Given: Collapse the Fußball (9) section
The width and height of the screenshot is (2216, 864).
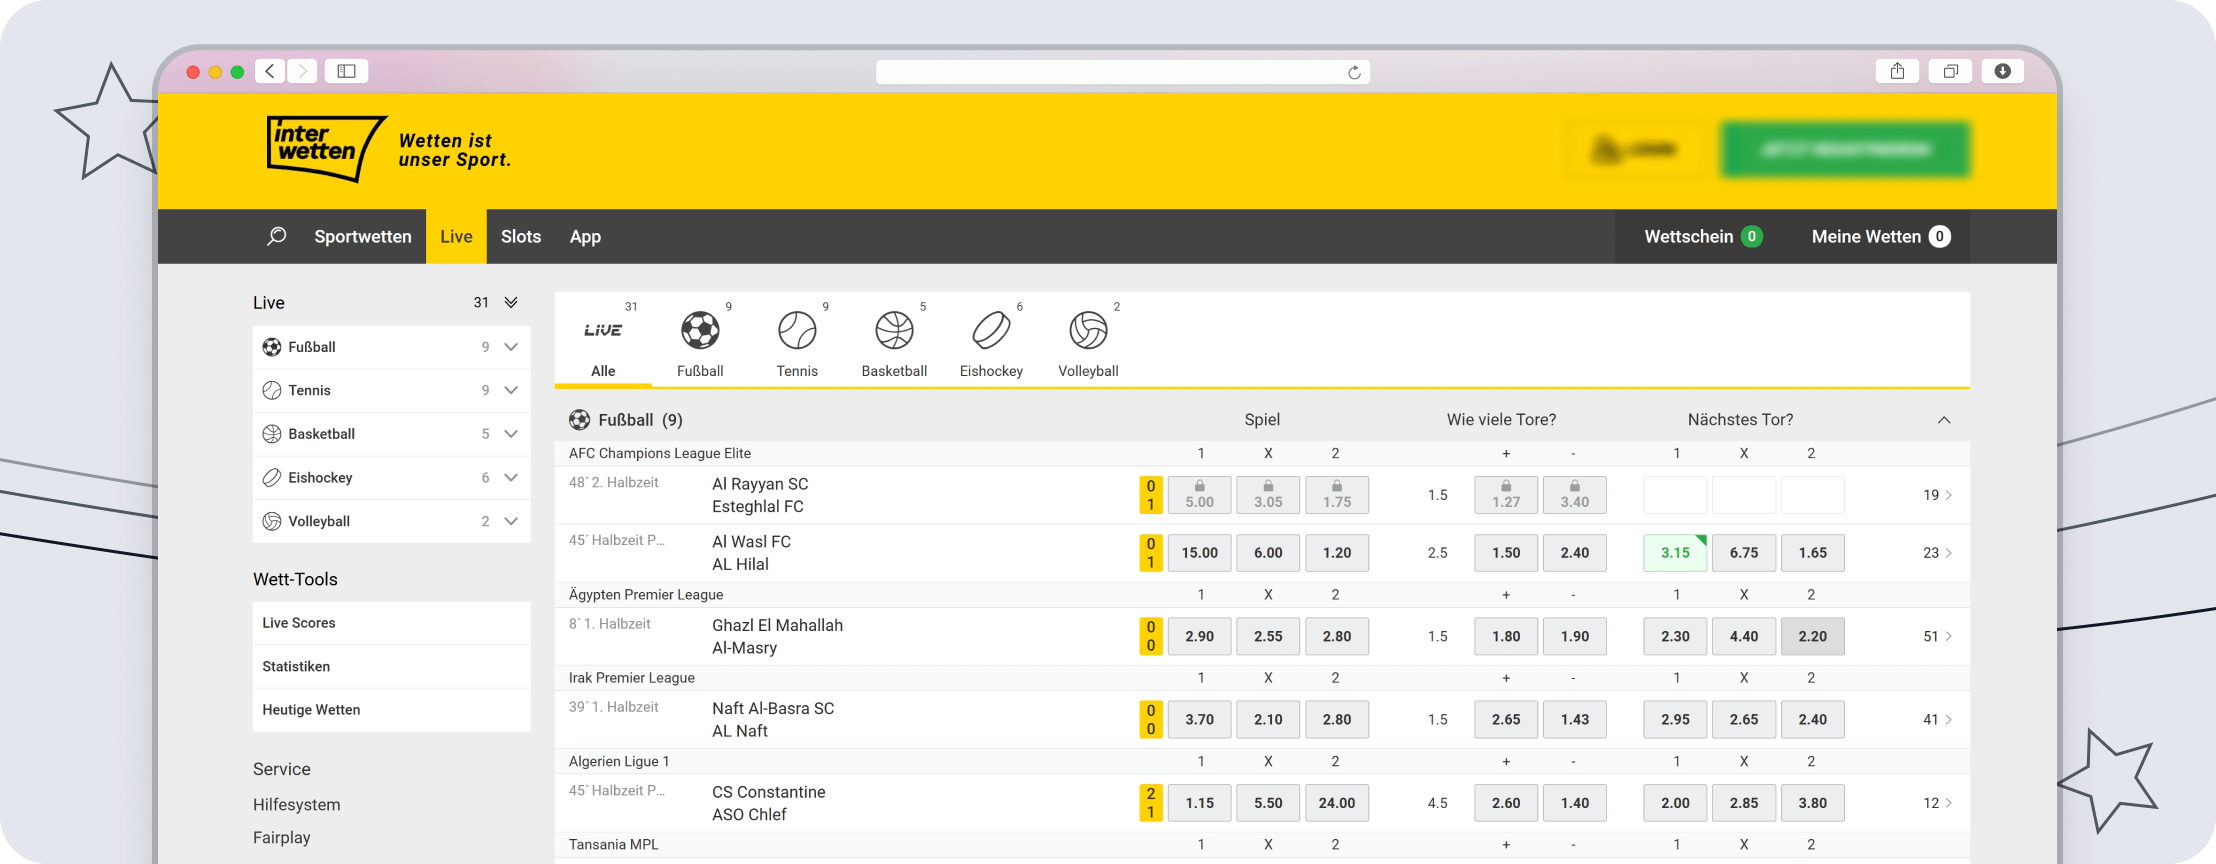Looking at the screenshot, I should click(1944, 420).
